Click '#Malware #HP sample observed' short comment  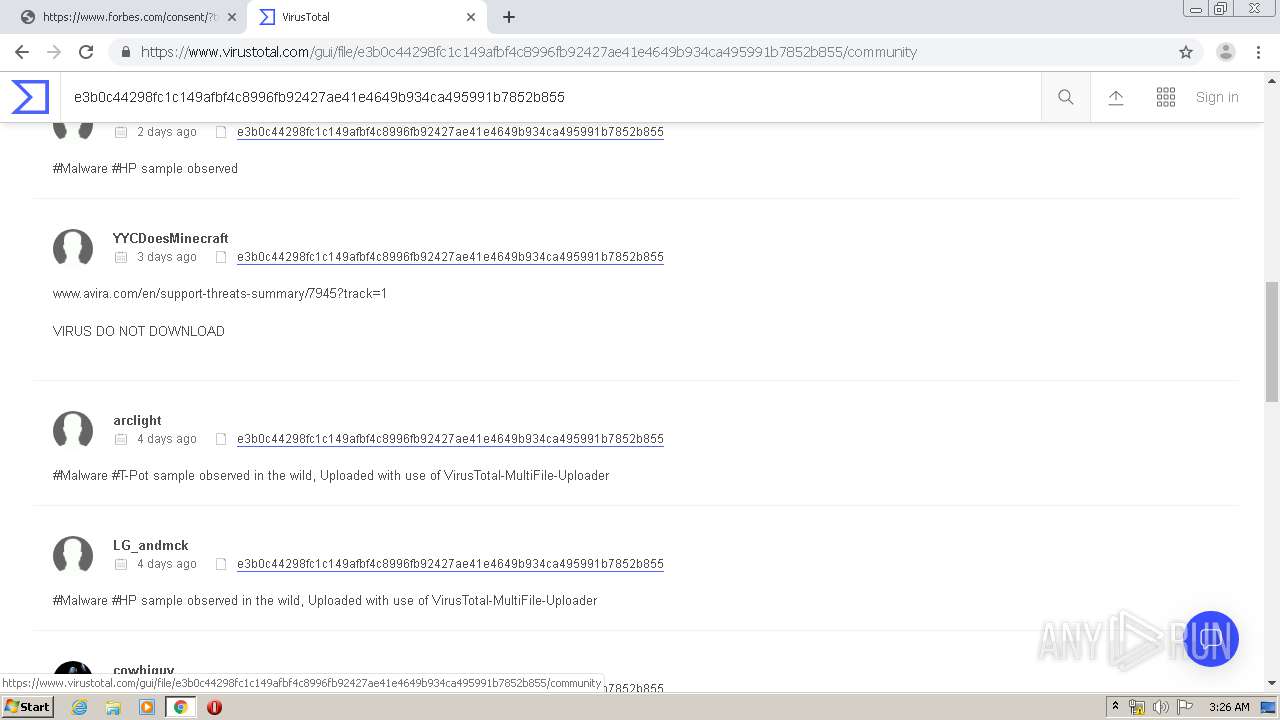(145, 169)
